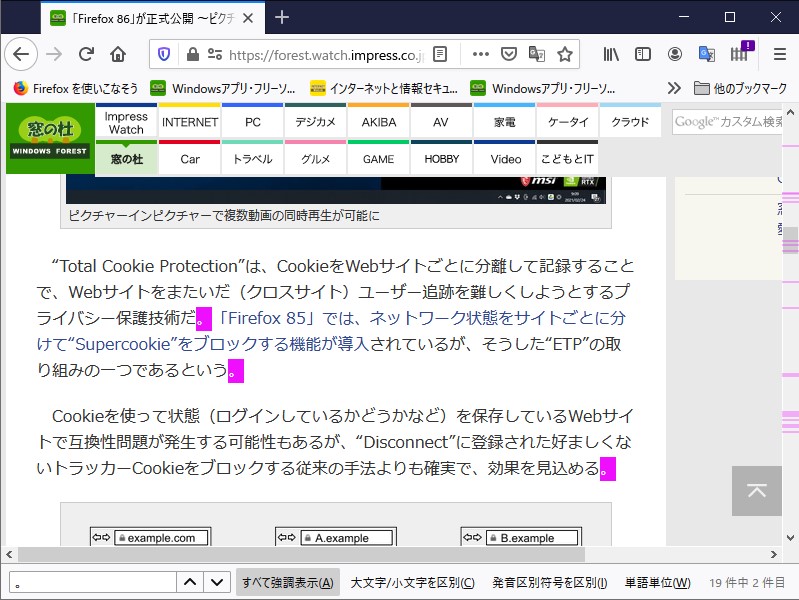Viewport: 799px width, 600px height.
Task: Click horizontal scrollbar right arrow
Action: pyautogui.click(x=774, y=554)
